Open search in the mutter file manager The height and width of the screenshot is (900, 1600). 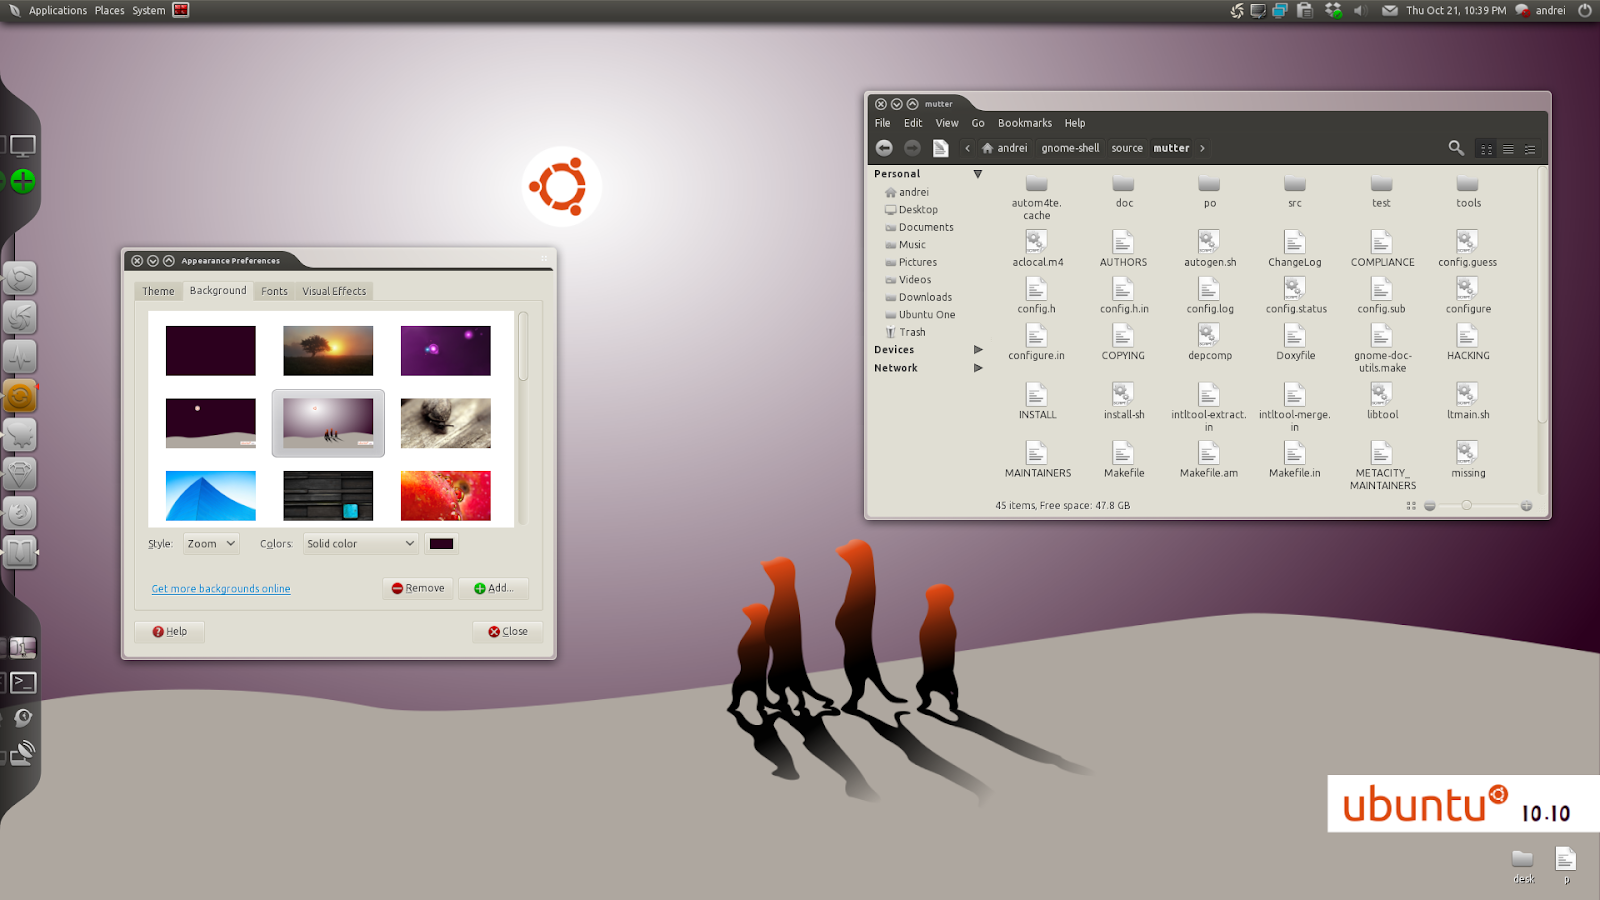click(1456, 148)
